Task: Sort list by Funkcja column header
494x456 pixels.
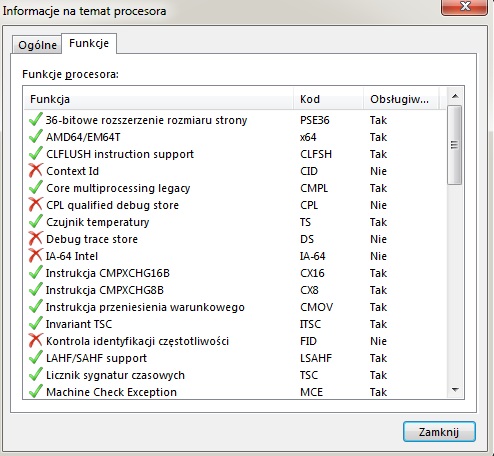Action: 159,99
